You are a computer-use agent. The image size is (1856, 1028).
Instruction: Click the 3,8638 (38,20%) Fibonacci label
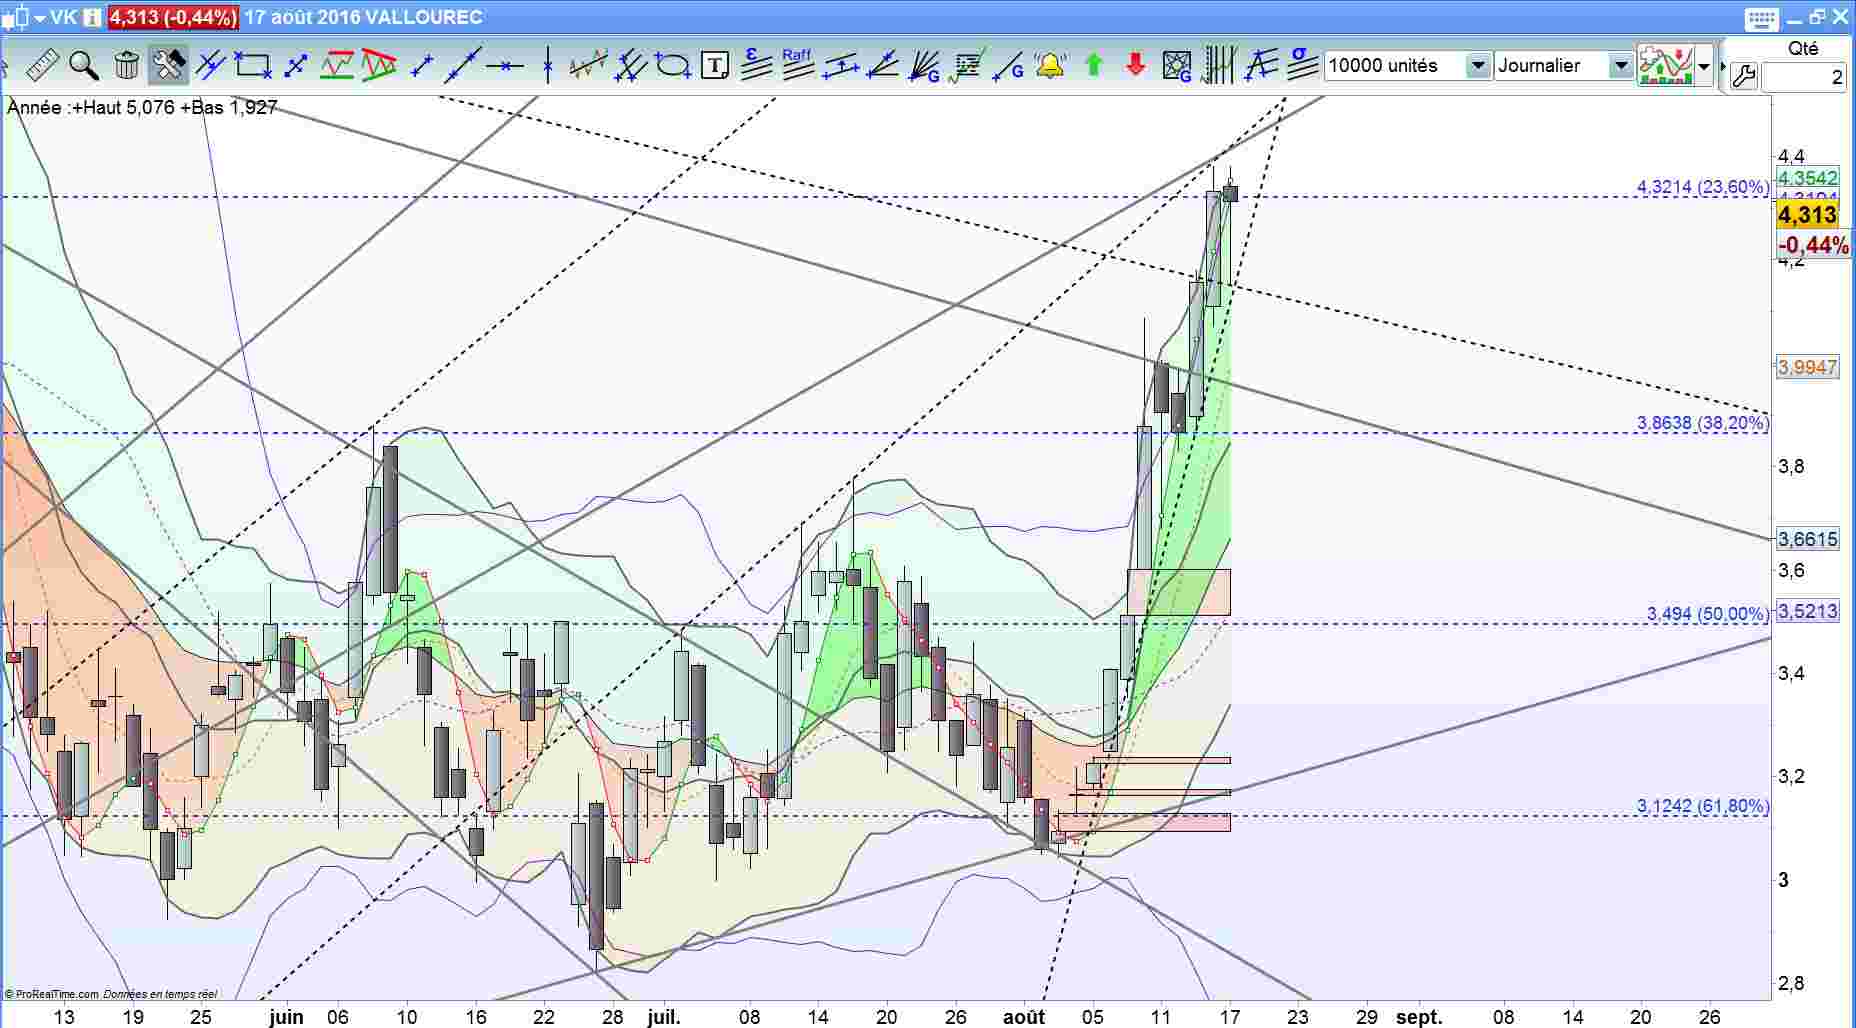coord(1702,423)
